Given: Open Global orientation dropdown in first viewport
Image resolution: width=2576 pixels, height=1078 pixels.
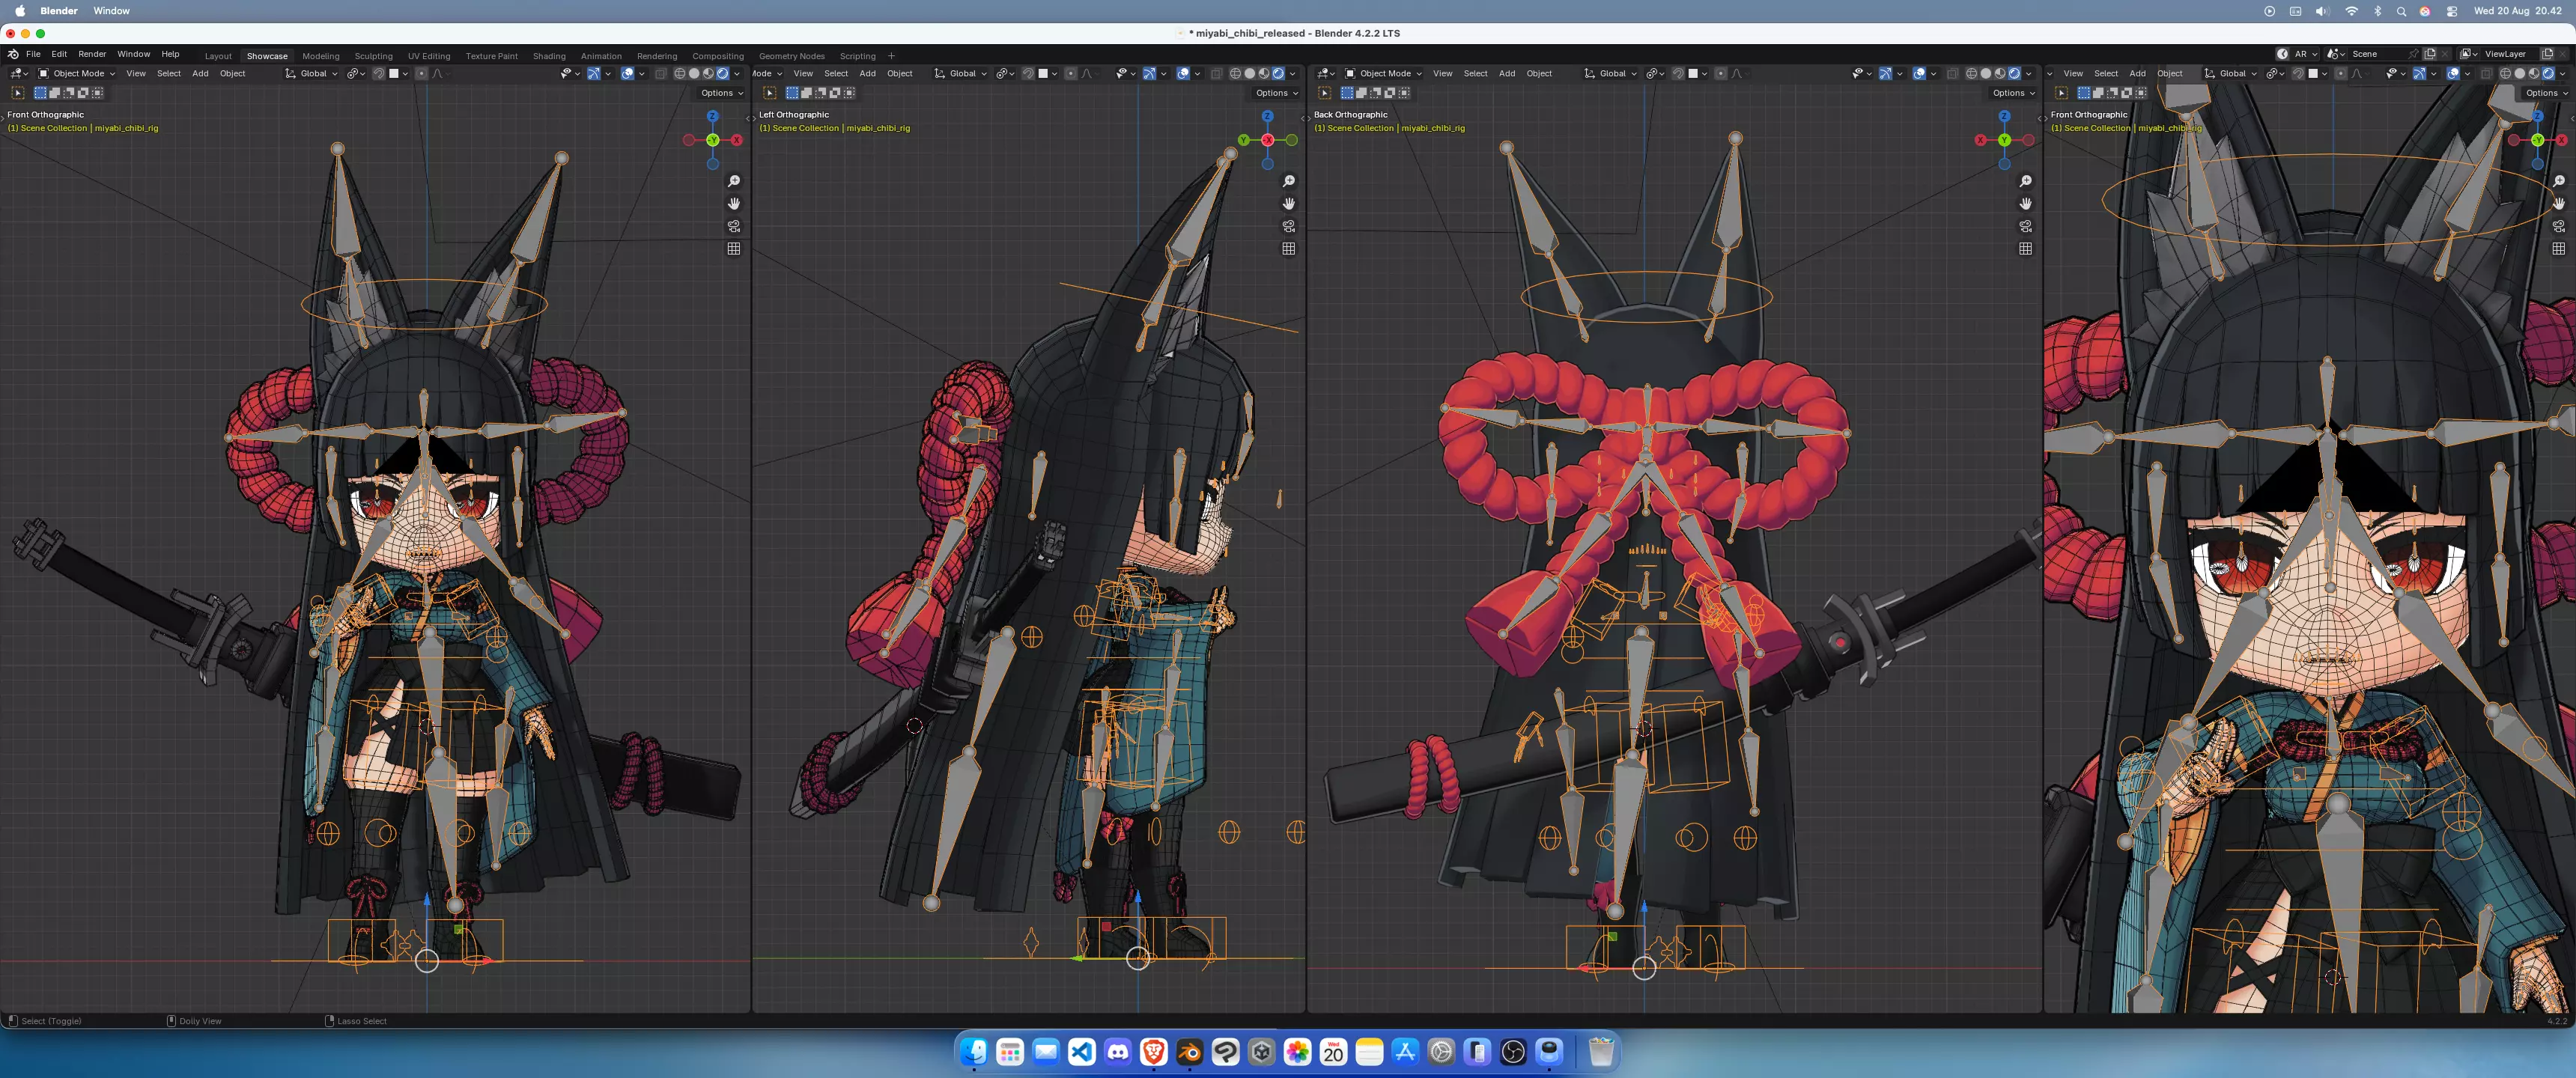Looking at the screenshot, I should [311, 73].
